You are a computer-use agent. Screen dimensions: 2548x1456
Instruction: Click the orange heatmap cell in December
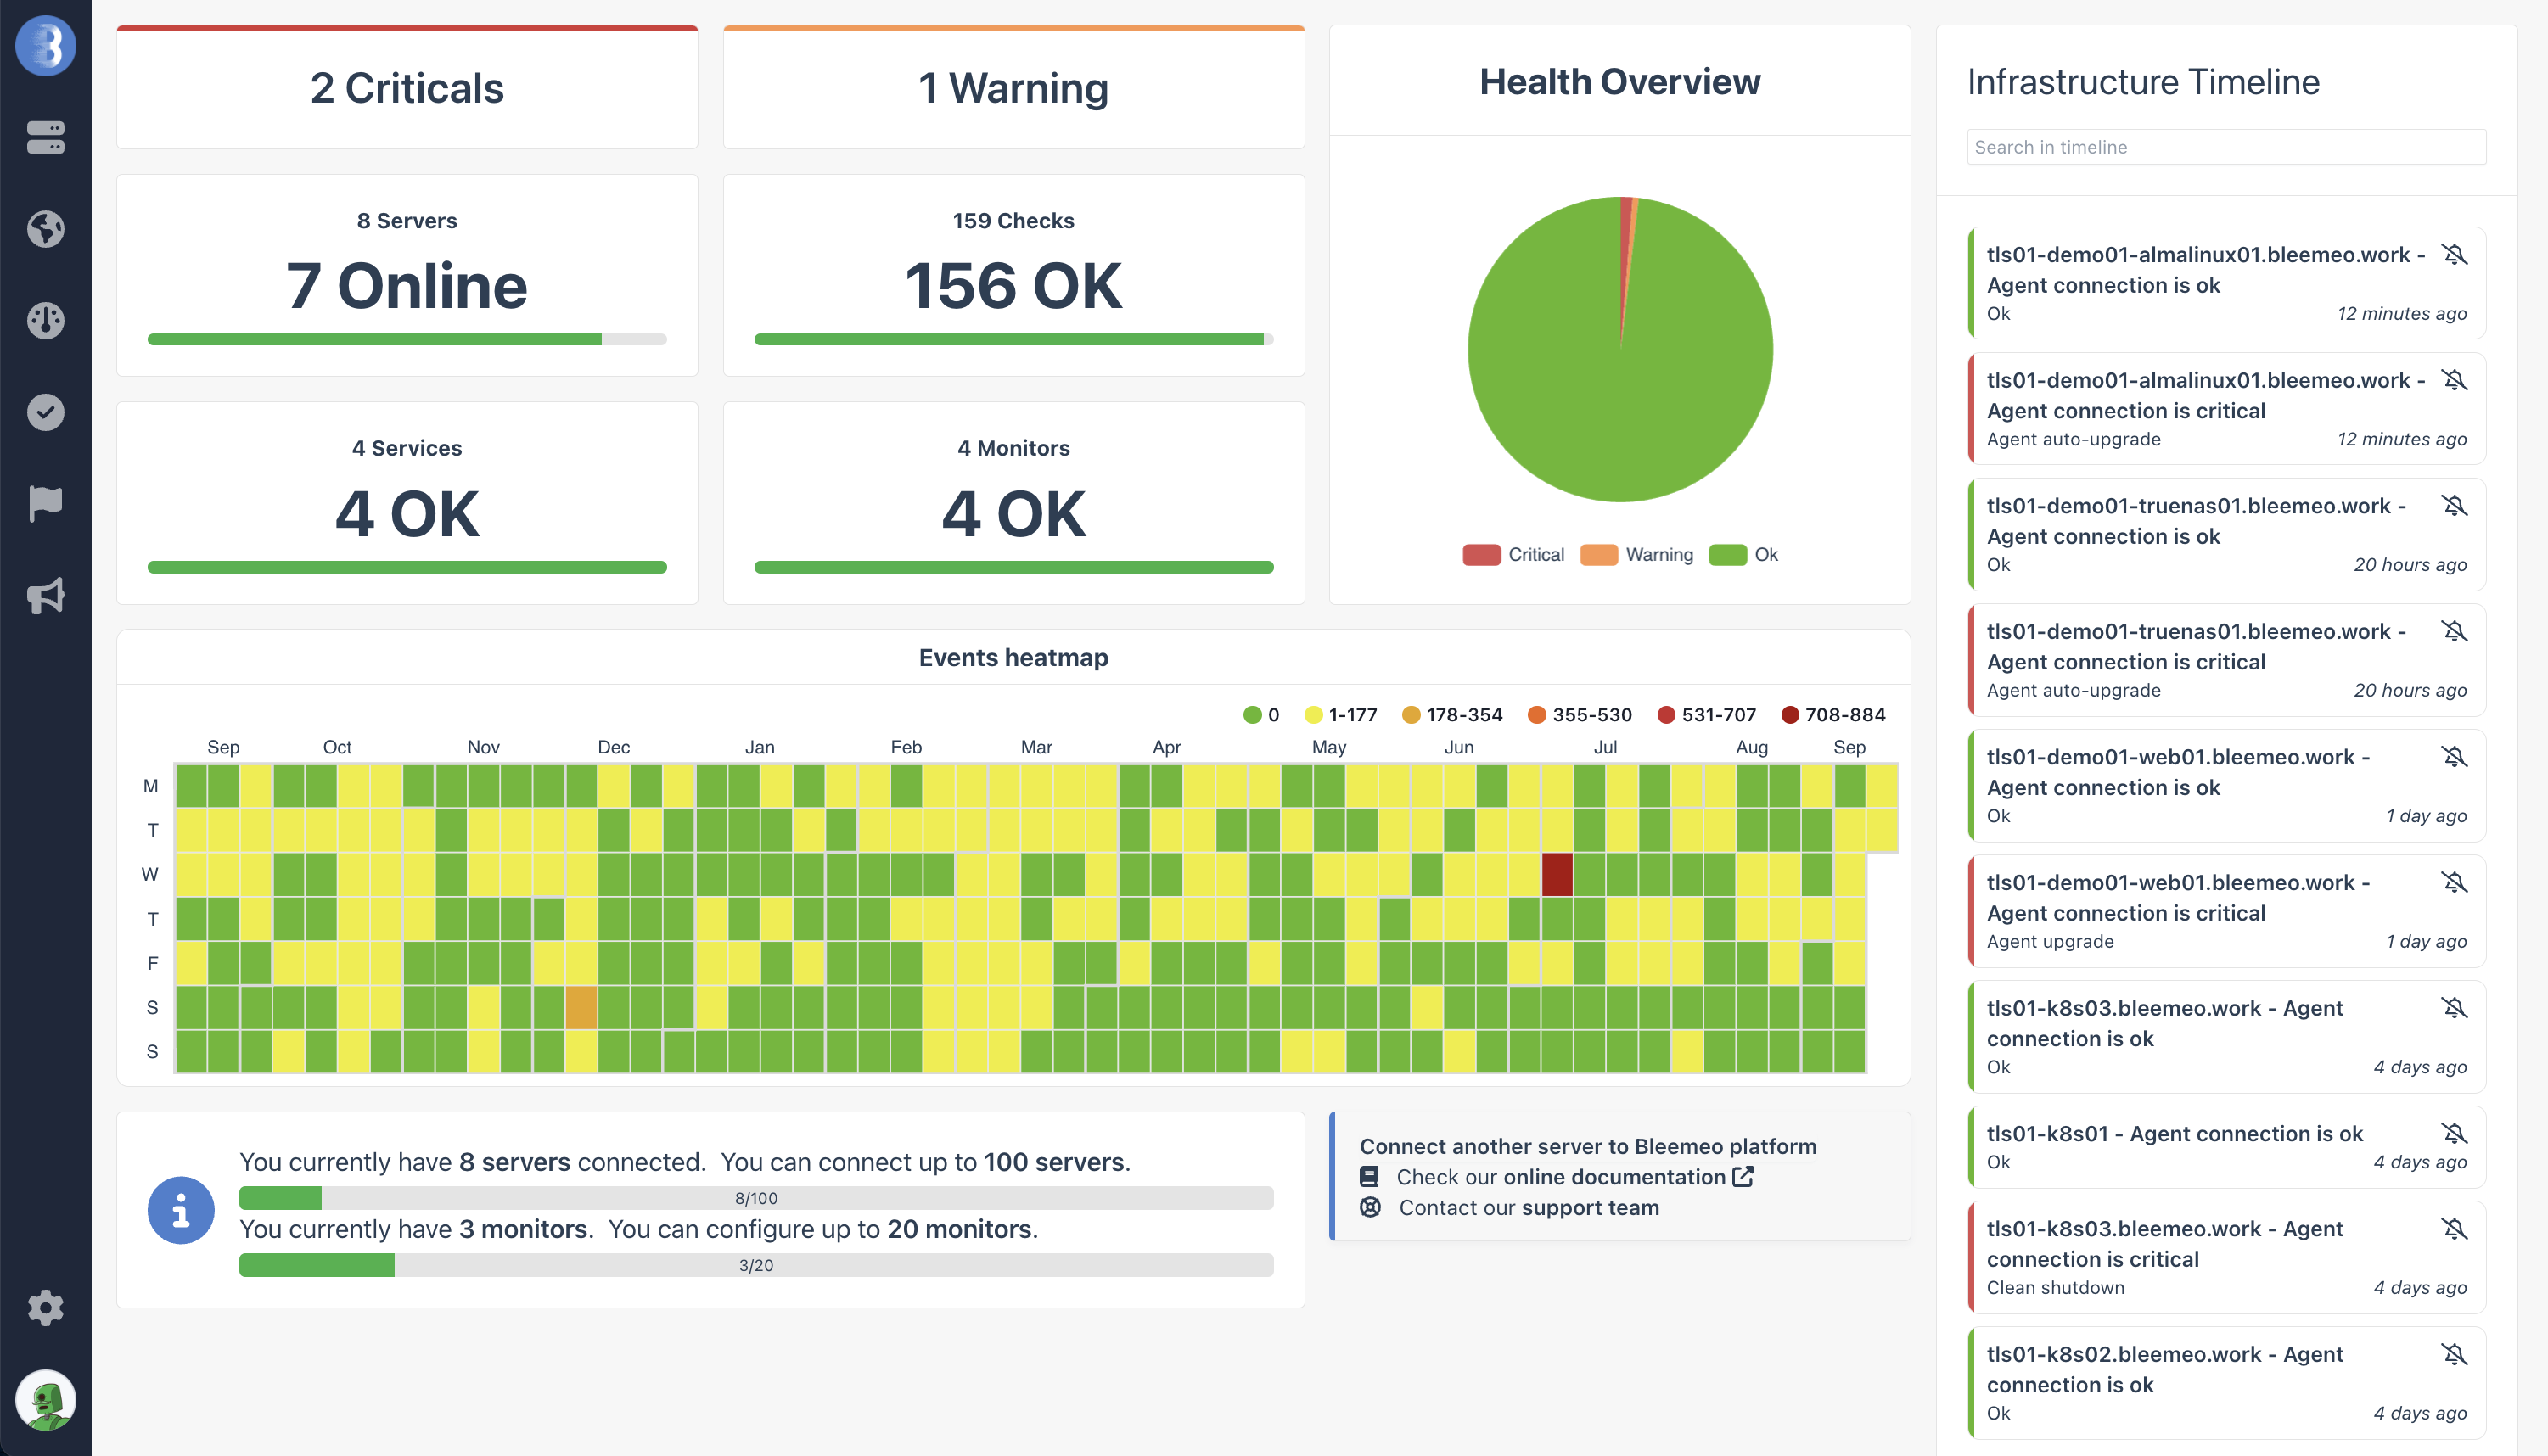(x=581, y=1007)
